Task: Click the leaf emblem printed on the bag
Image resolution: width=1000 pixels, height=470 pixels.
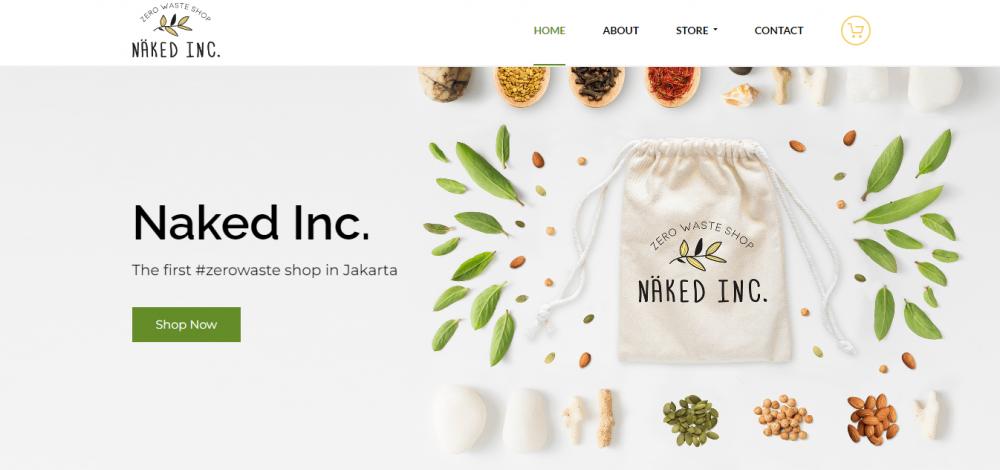Action: (x=698, y=254)
